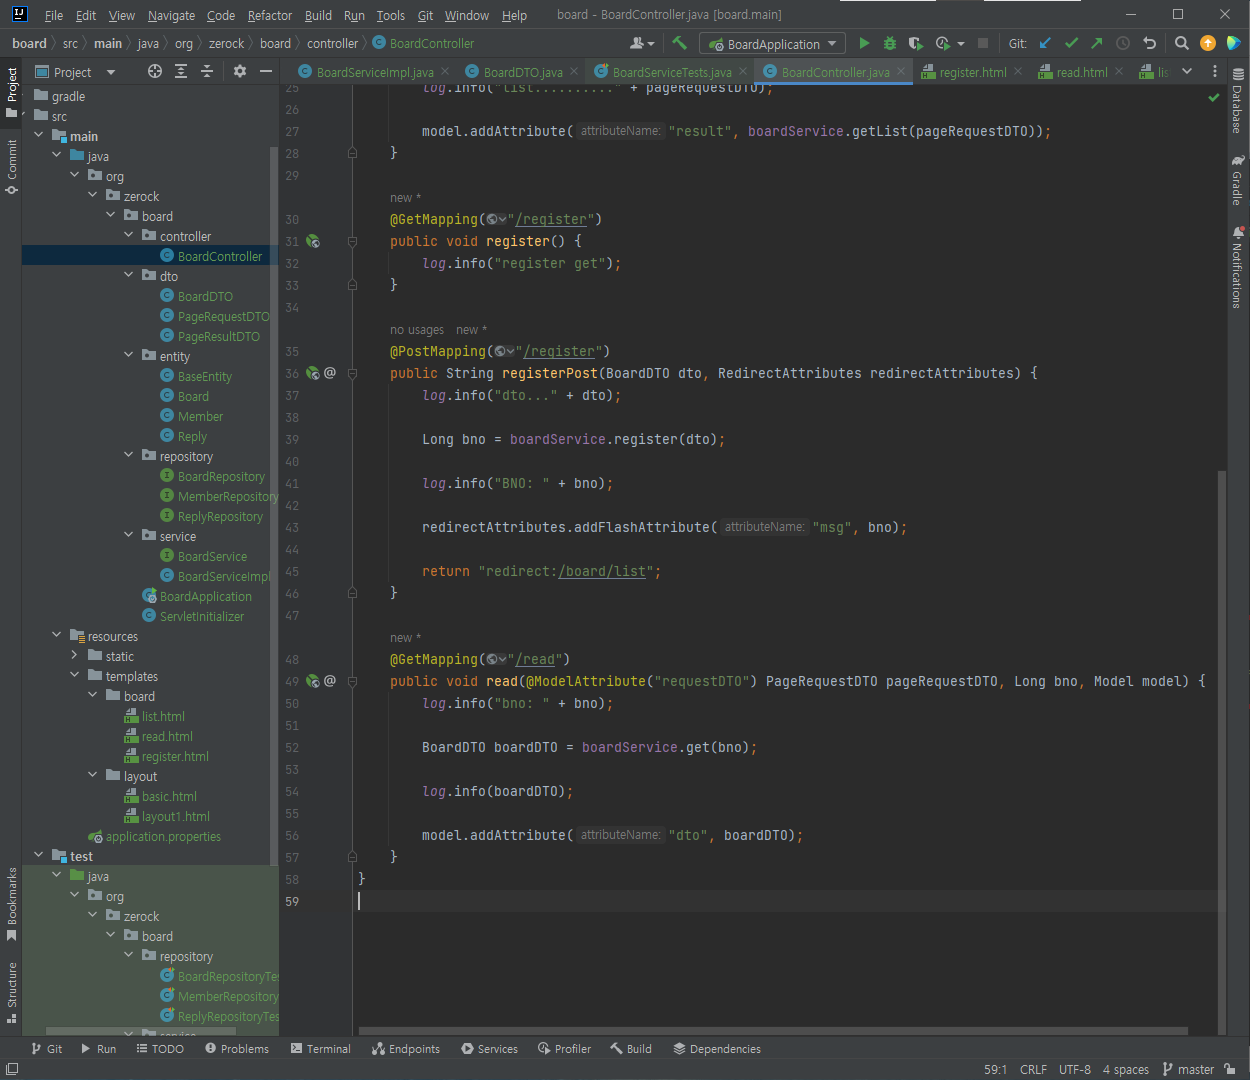Click the editor vertical scrollbar thumb
1250x1080 pixels.
point(1222,750)
